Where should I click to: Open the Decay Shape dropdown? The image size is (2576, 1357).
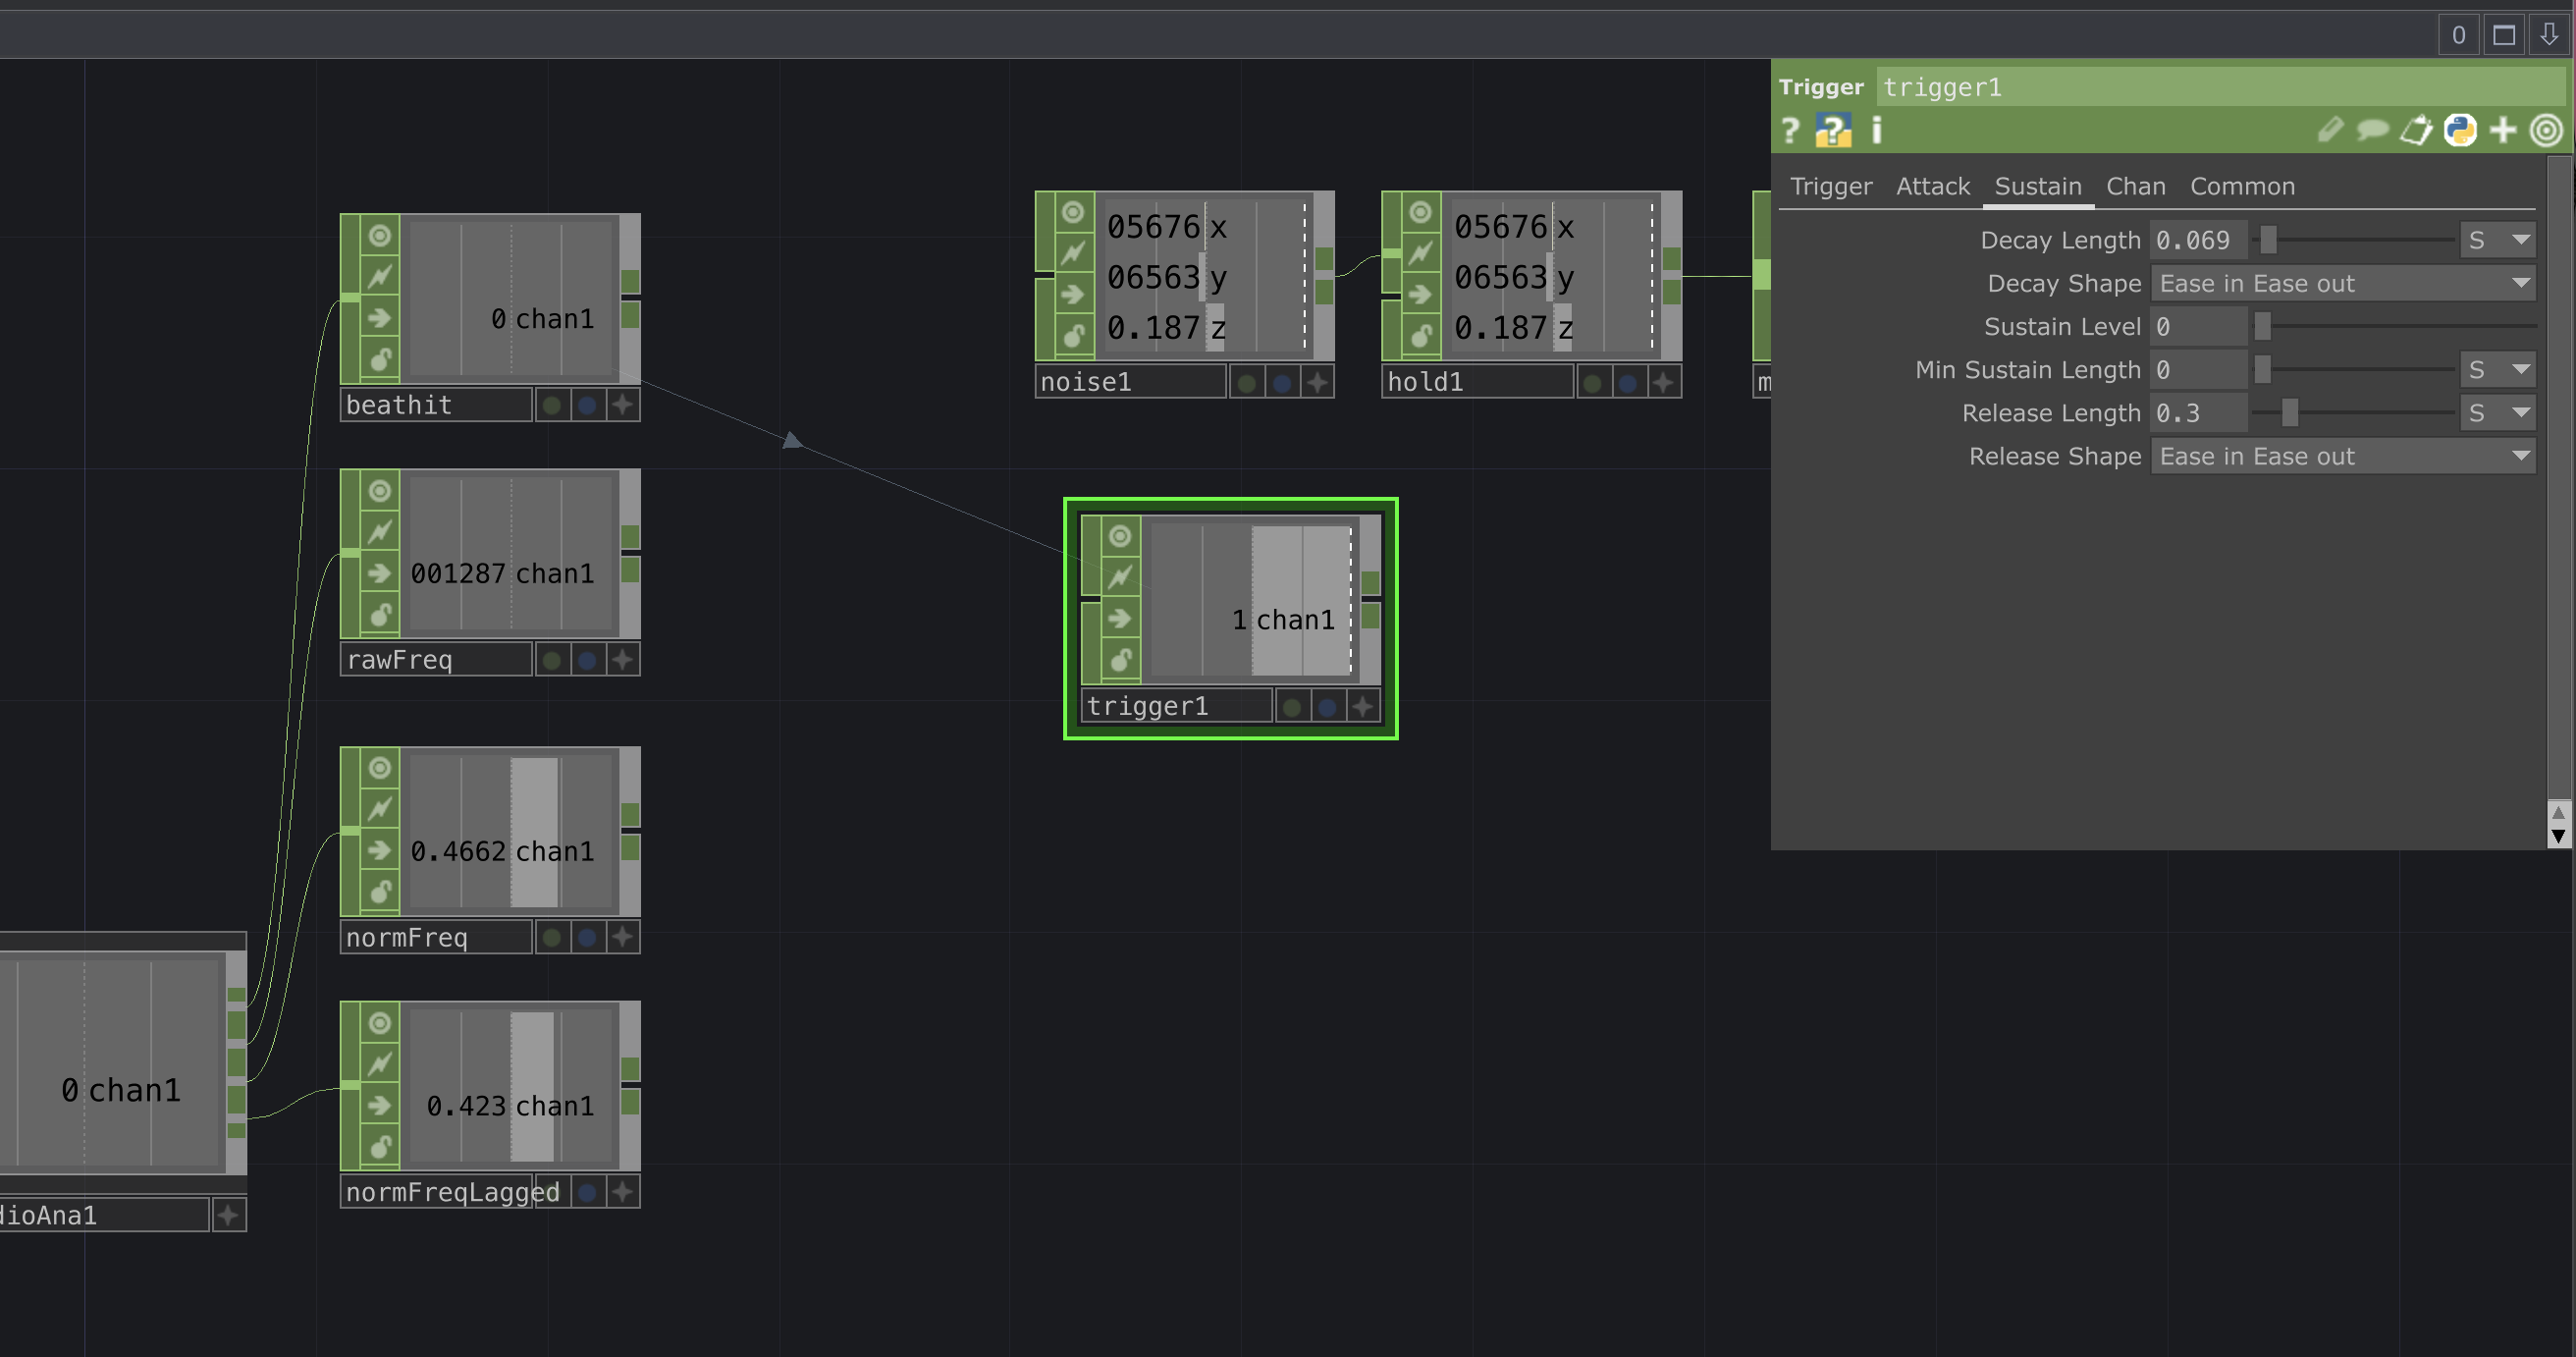2342,284
